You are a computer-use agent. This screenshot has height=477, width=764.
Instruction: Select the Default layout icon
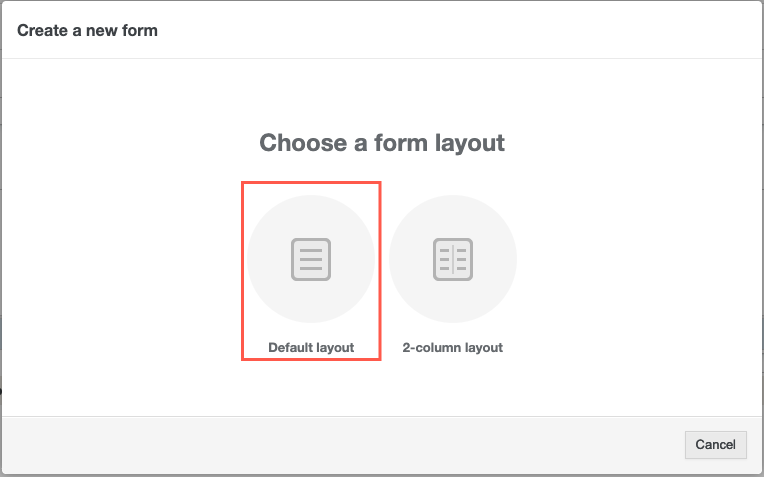coord(311,259)
